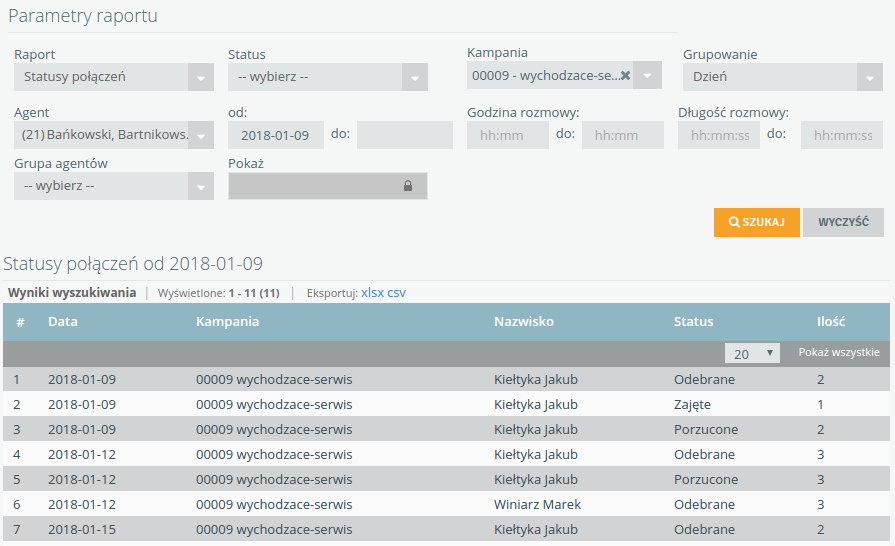
Task: Export results as csv
Action: 397,293
